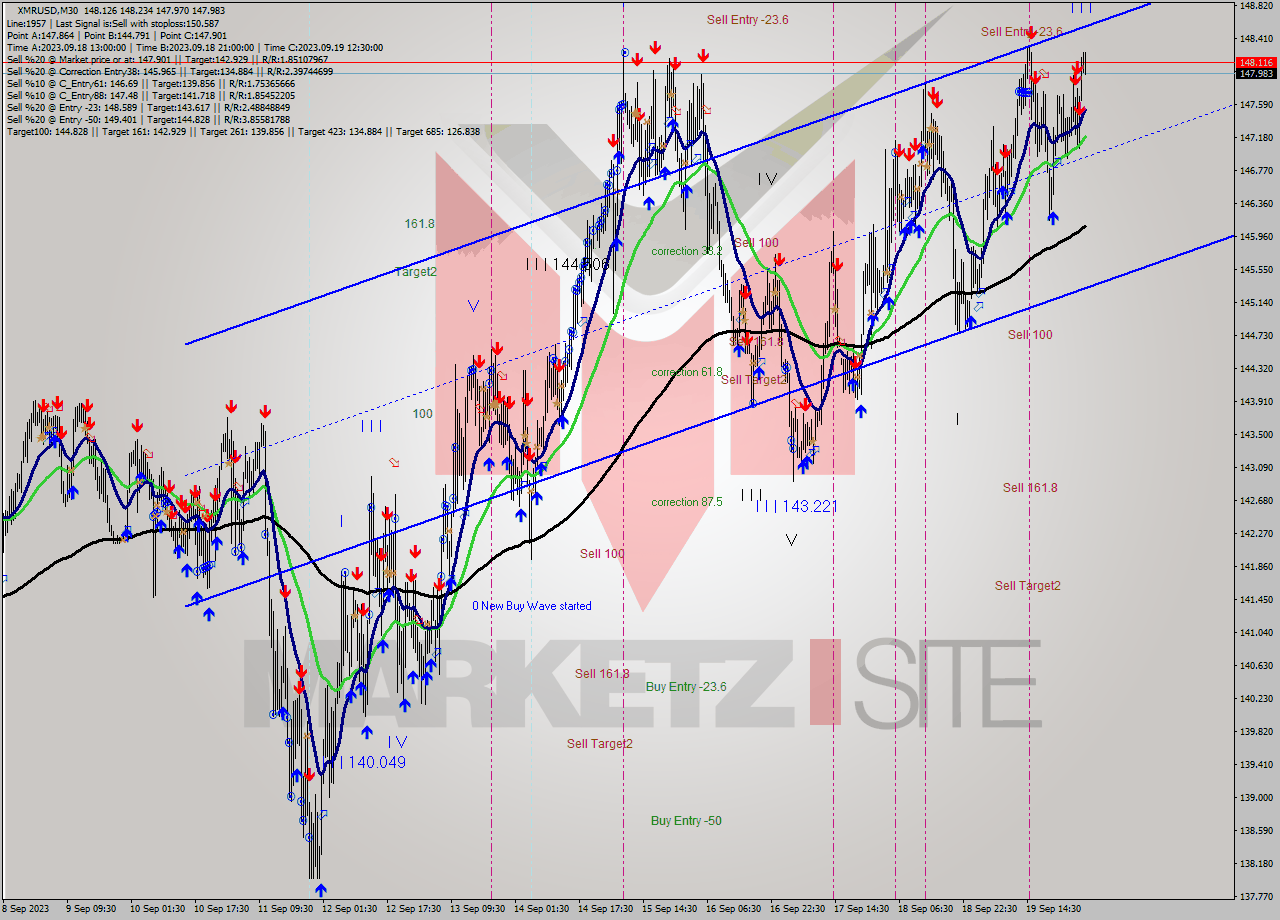This screenshot has height=920, width=1280.
Task: Select the 'Entry -23: 148.589' line
Action: (147, 107)
